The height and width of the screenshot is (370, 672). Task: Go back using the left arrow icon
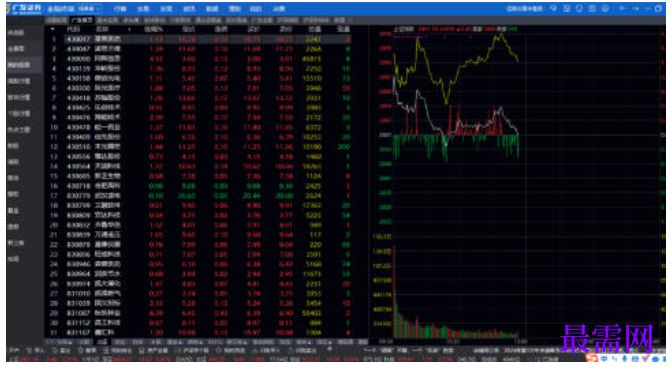(x=622, y=9)
